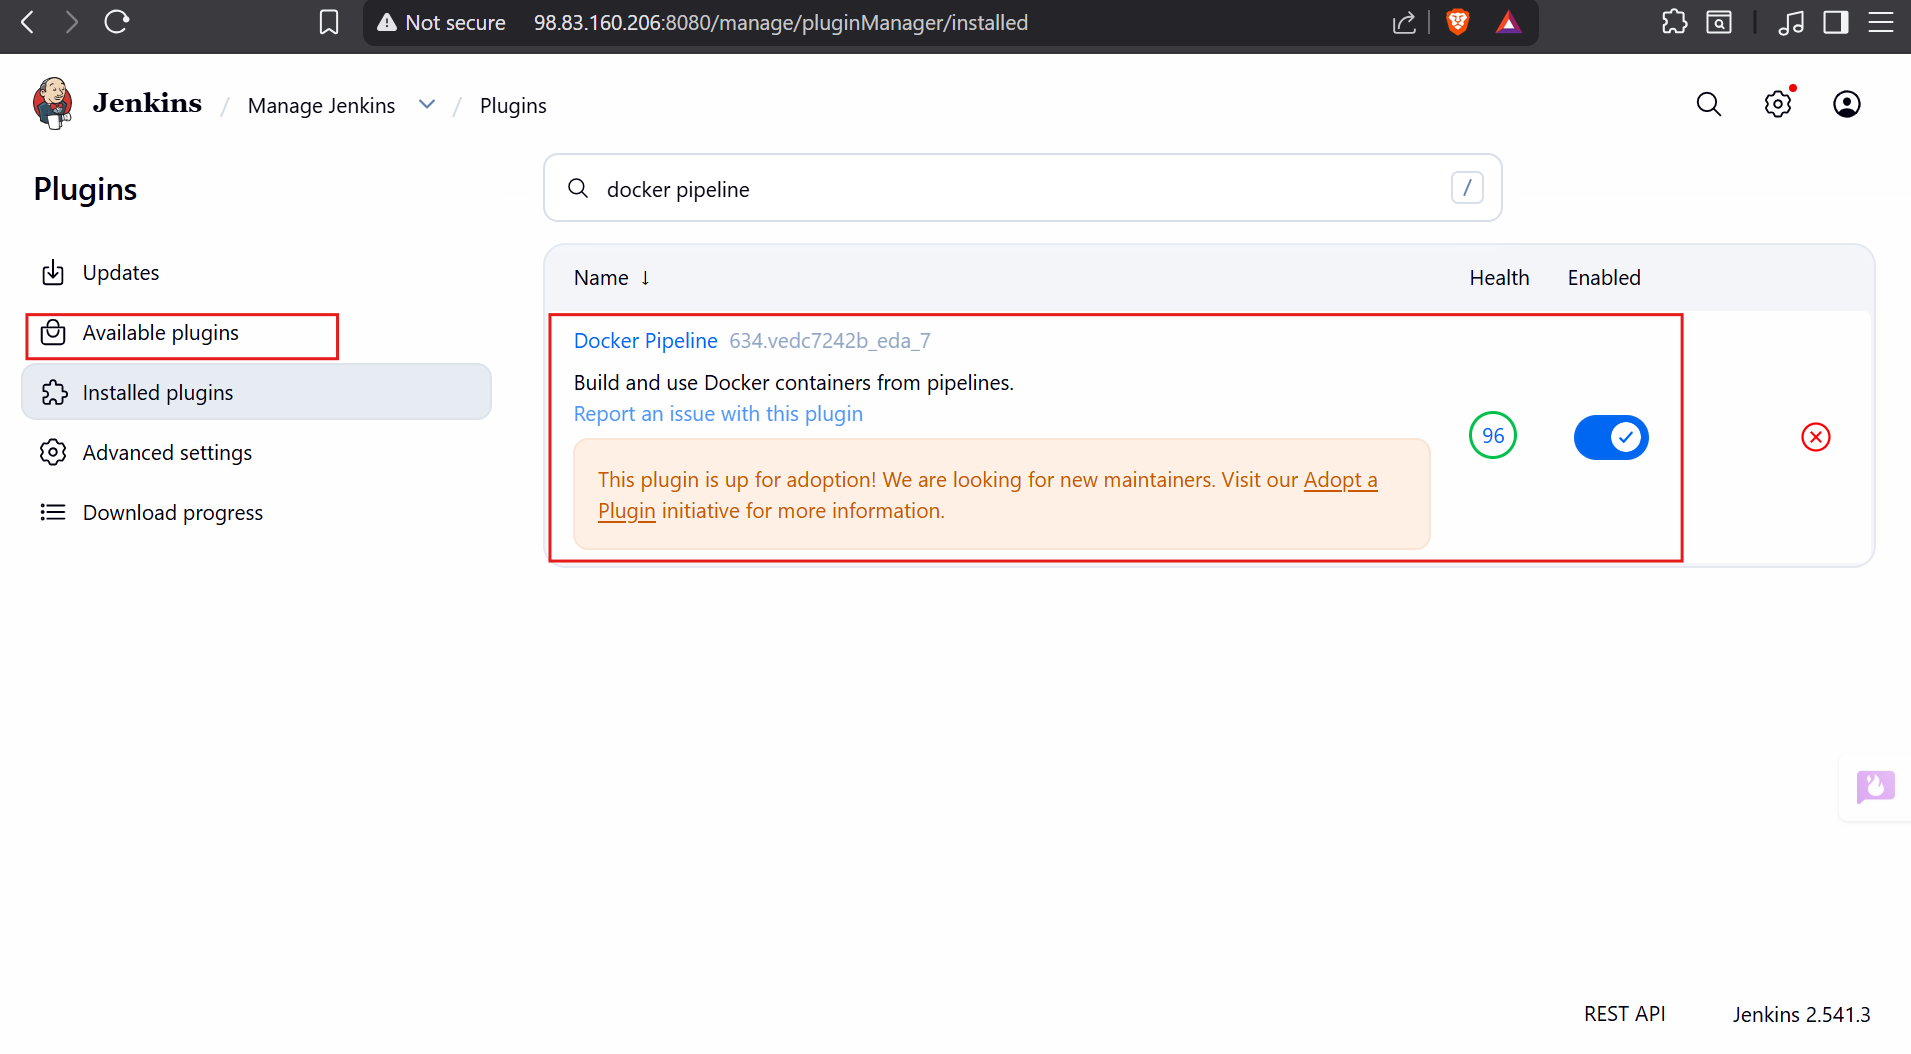Open Brave Shields lion icon
The image size is (1911, 1054).
(1458, 22)
